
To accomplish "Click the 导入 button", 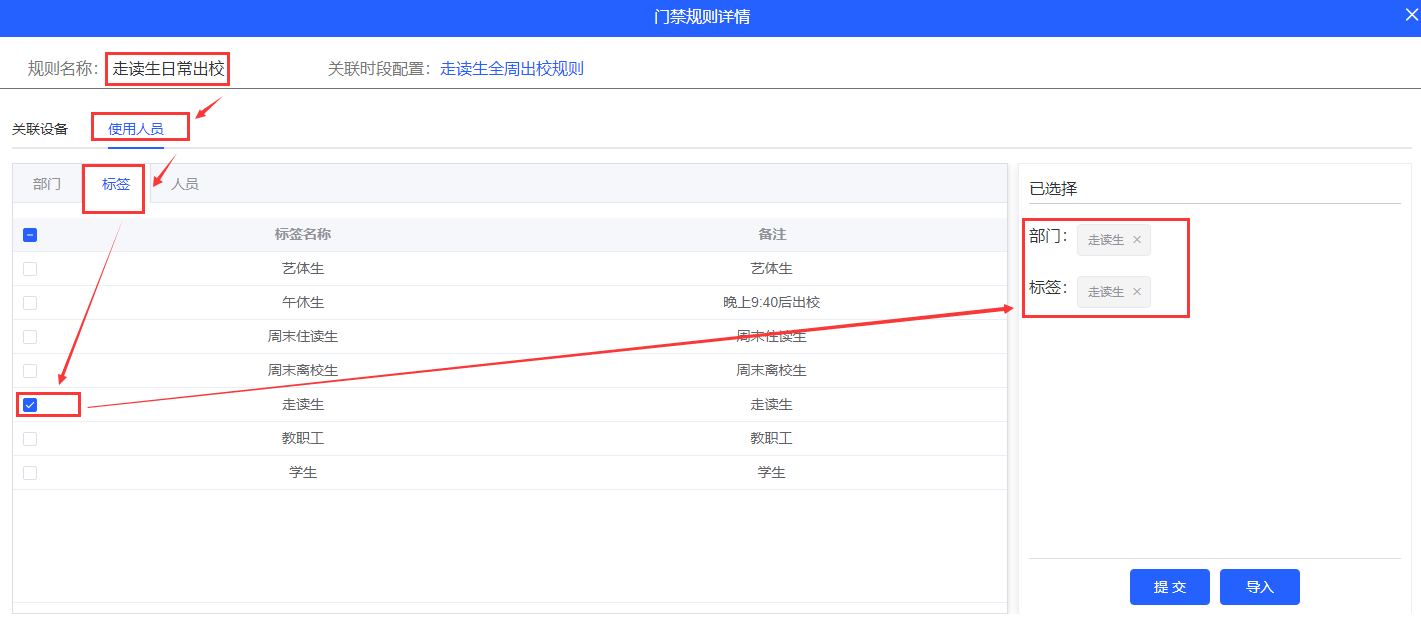I will [1259, 587].
